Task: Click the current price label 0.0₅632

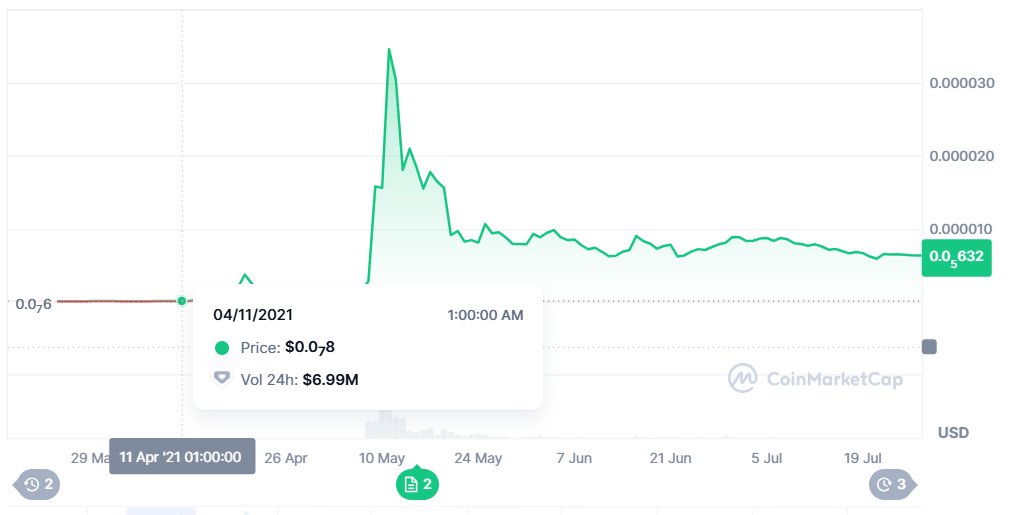Action: click(957, 257)
